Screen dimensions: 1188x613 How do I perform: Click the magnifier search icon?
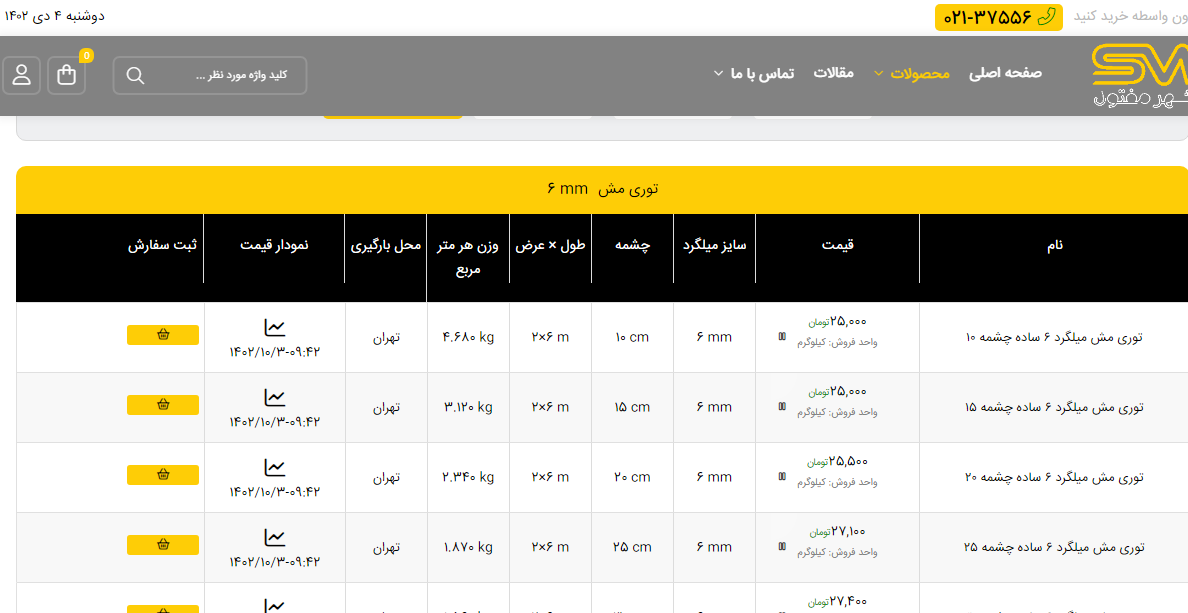pyautogui.click(x=136, y=75)
